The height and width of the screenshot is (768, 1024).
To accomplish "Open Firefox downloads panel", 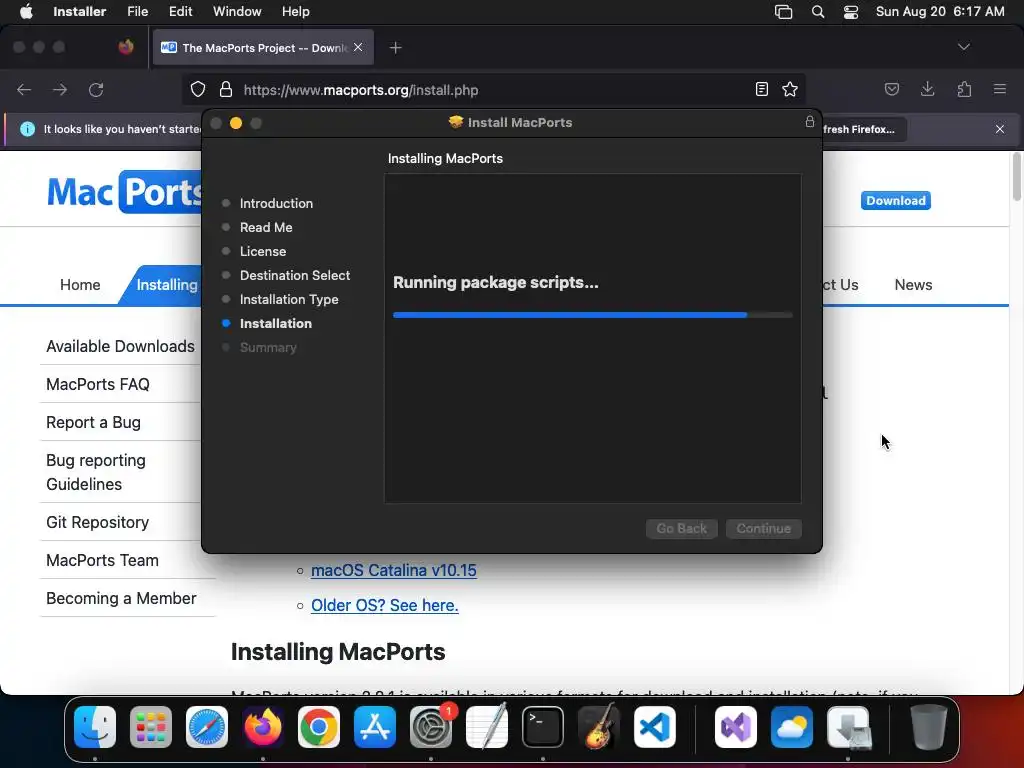I will (x=928, y=89).
